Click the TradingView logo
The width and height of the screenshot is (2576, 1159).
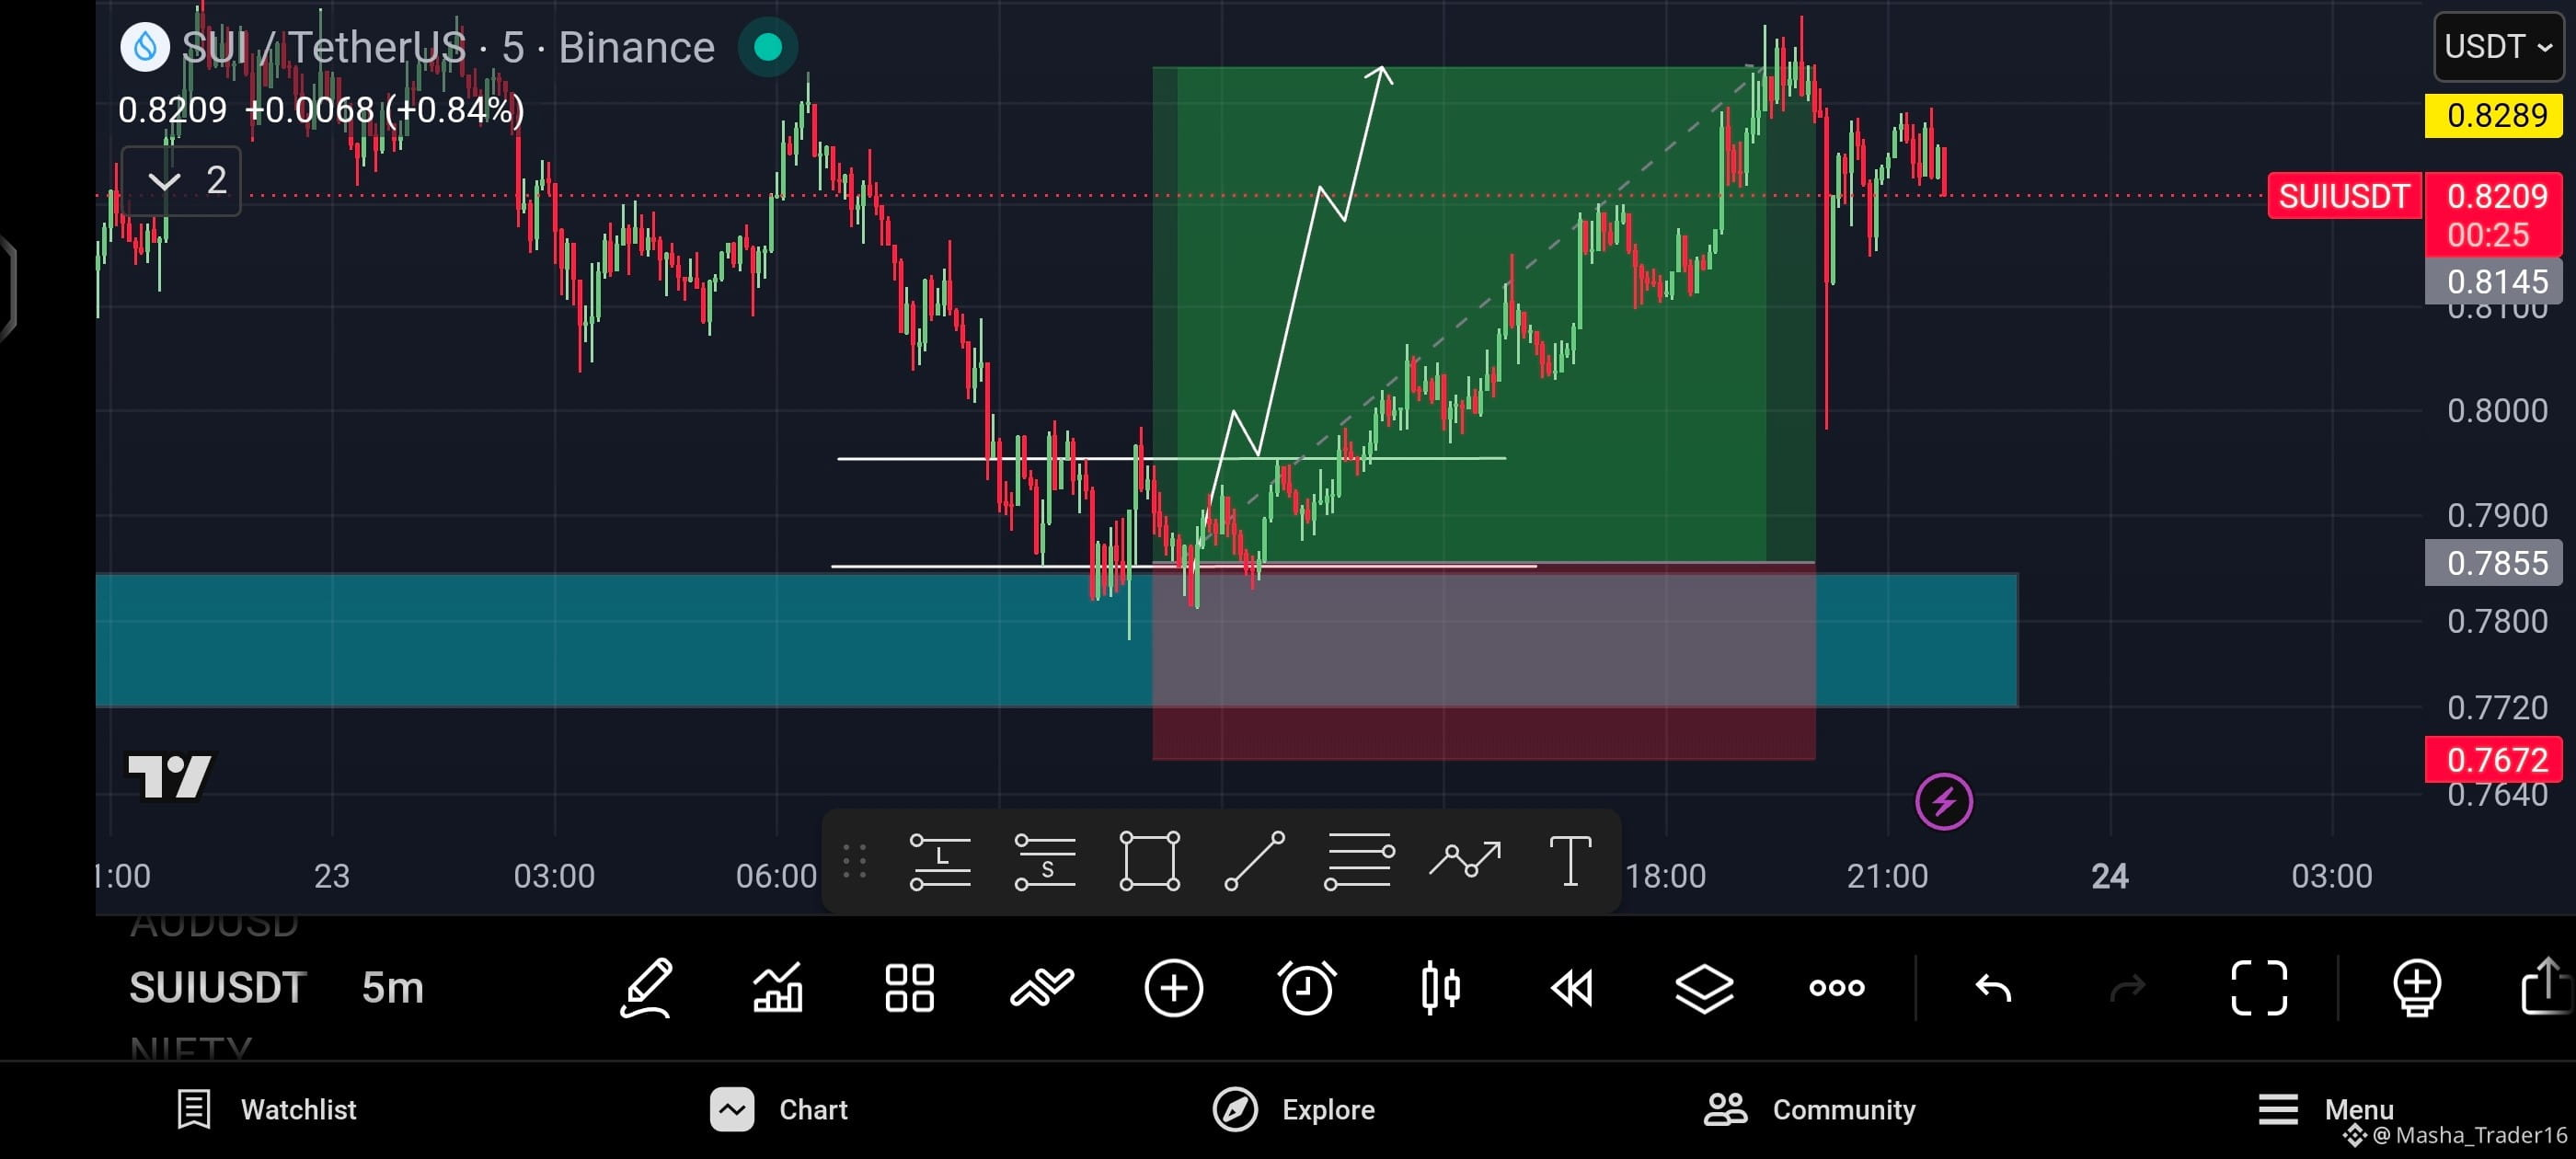coord(170,776)
